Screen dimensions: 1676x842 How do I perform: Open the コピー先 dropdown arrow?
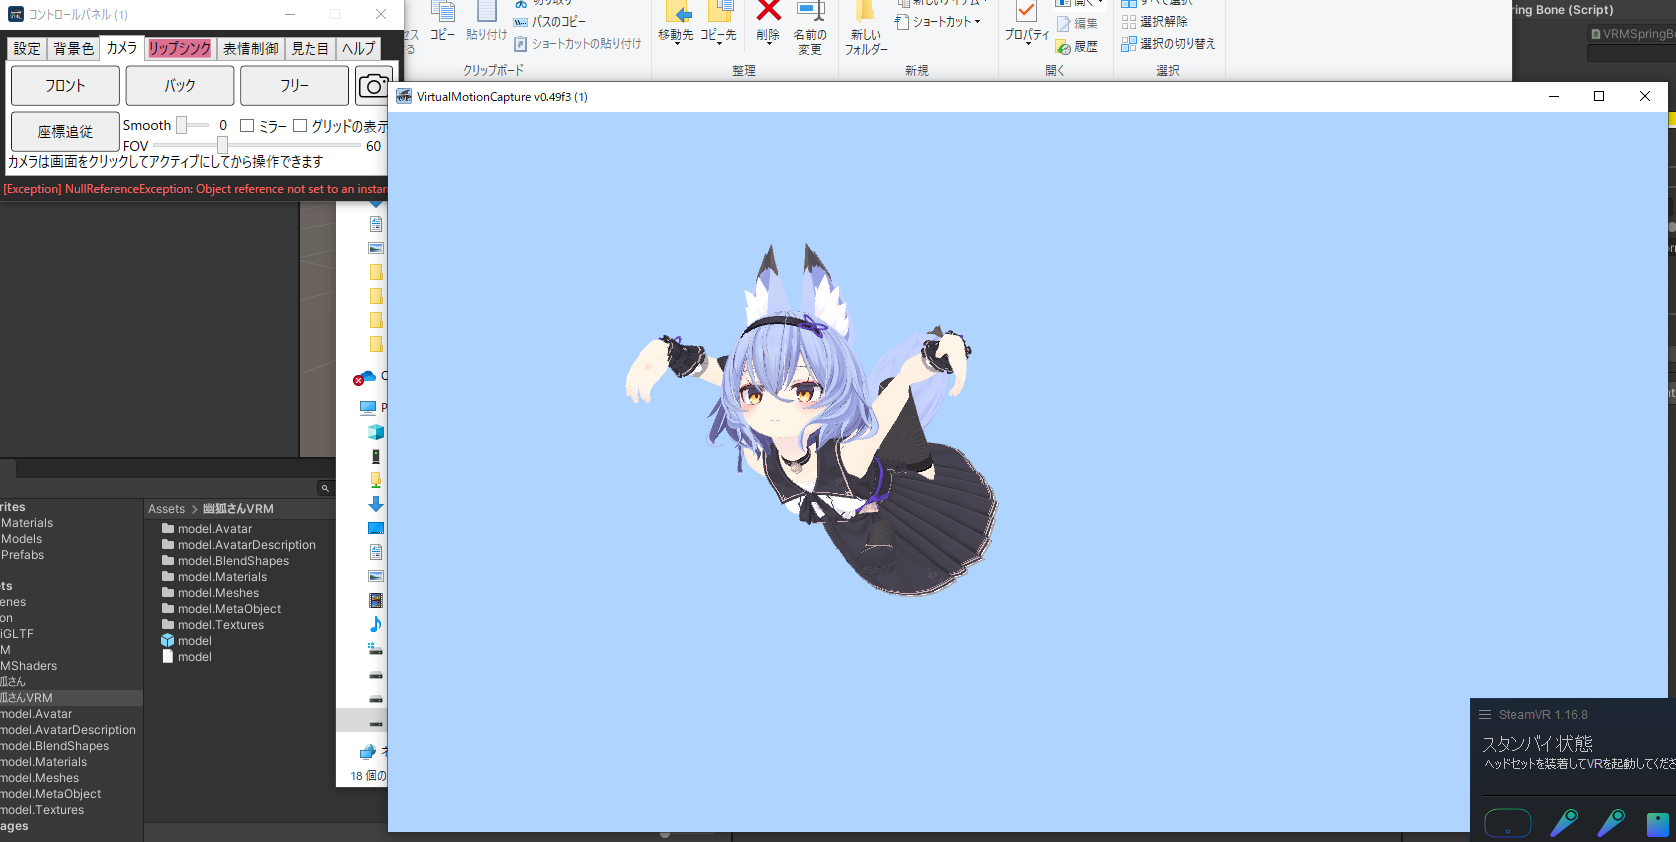pyautogui.click(x=719, y=44)
